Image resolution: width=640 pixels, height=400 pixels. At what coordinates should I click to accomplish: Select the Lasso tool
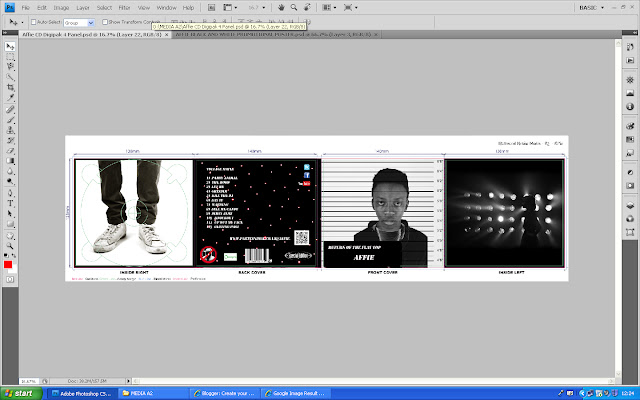pyautogui.click(x=10, y=67)
